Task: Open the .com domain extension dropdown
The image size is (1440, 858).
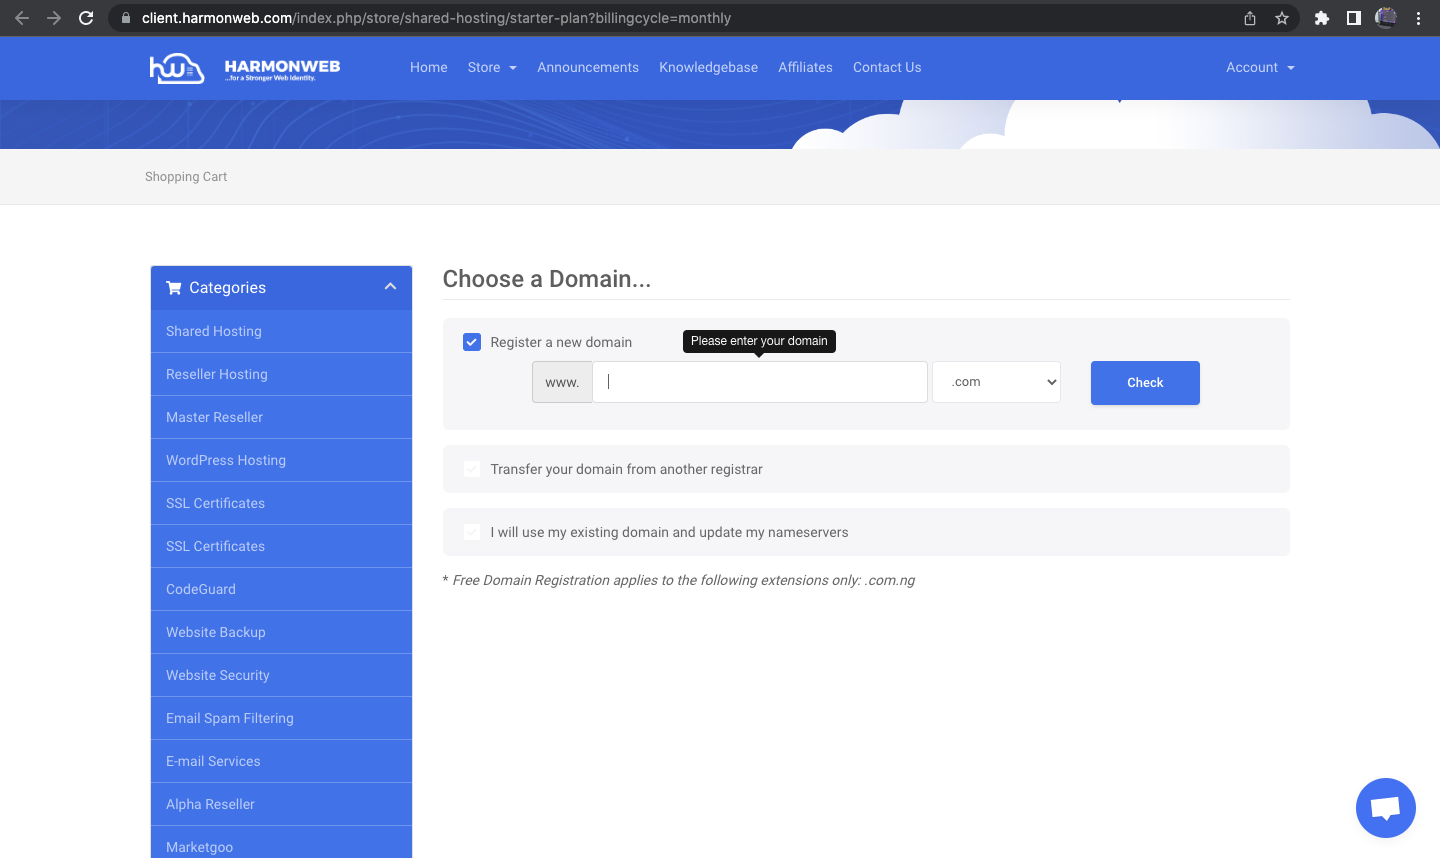Action: (x=996, y=381)
